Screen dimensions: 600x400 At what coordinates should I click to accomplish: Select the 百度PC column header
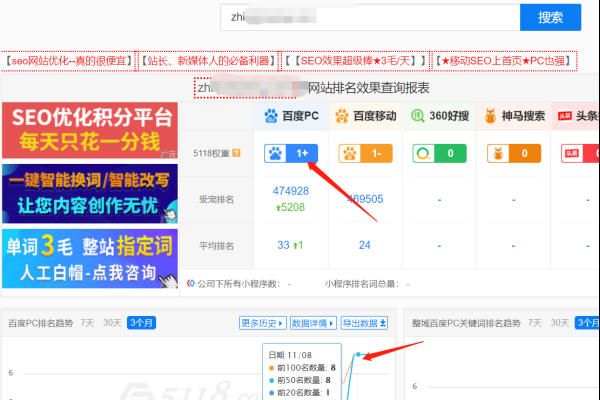tap(291, 116)
